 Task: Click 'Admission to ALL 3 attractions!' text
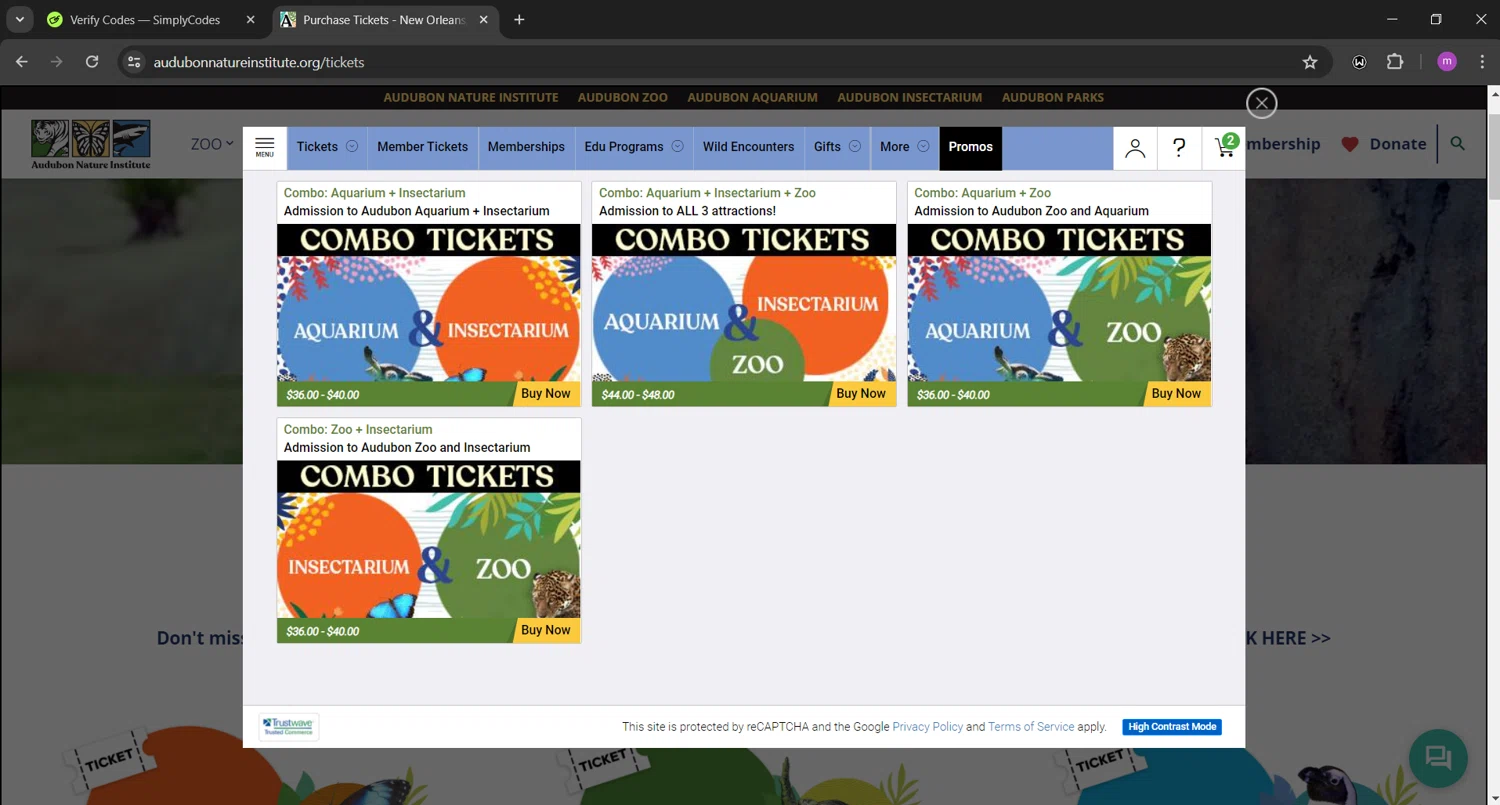pyautogui.click(x=687, y=211)
